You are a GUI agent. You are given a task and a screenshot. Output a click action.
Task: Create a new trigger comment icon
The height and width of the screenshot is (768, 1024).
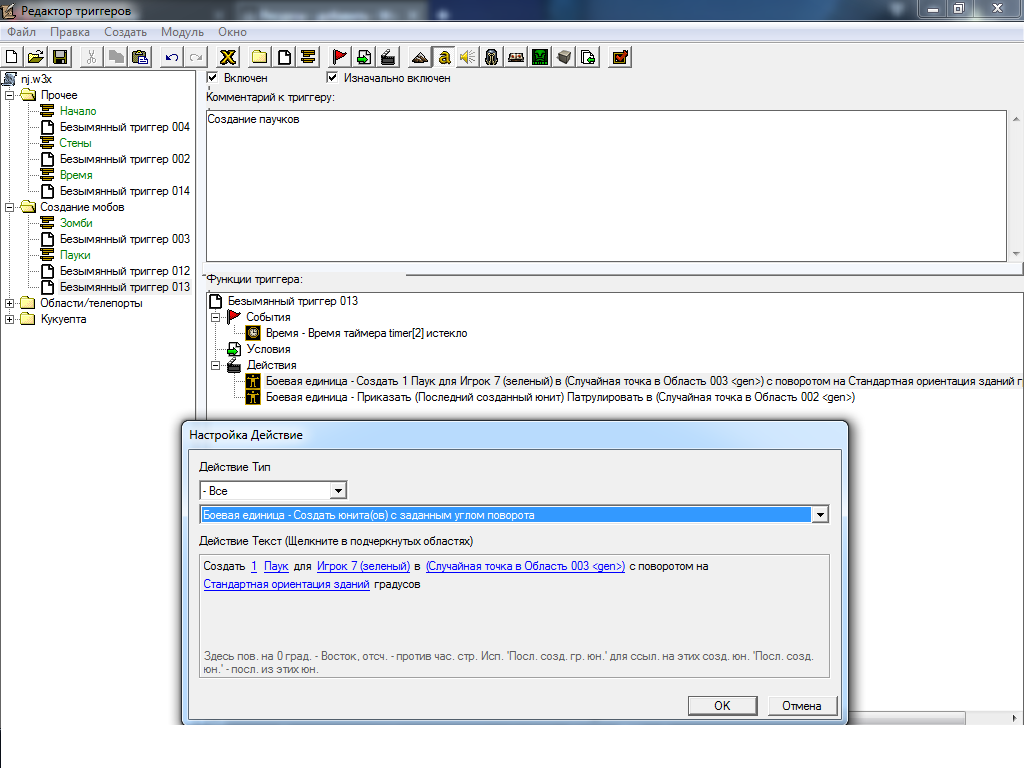pos(308,57)
